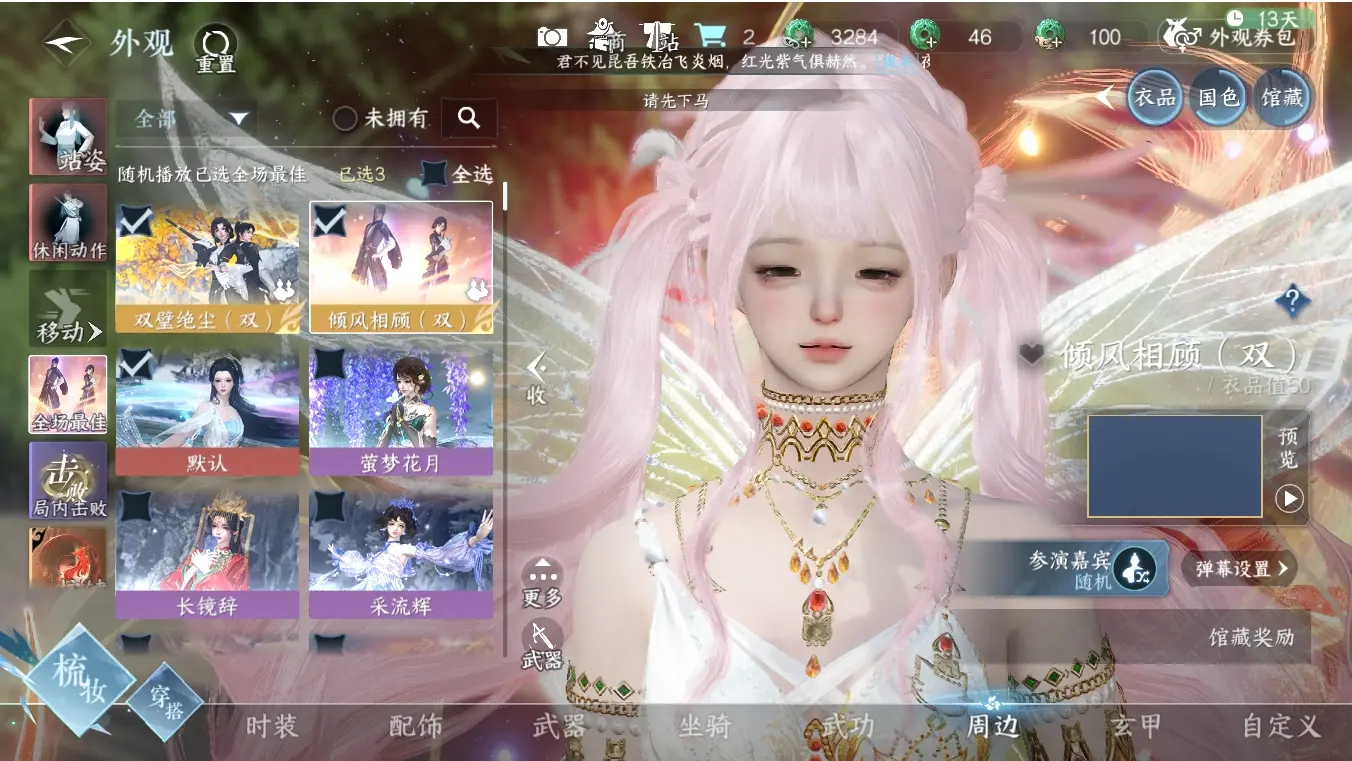This screenshot has width=1352, height=761.
Task: Switch to the 武功 tab
Action: pyautogui.click(x=849, y=726)
